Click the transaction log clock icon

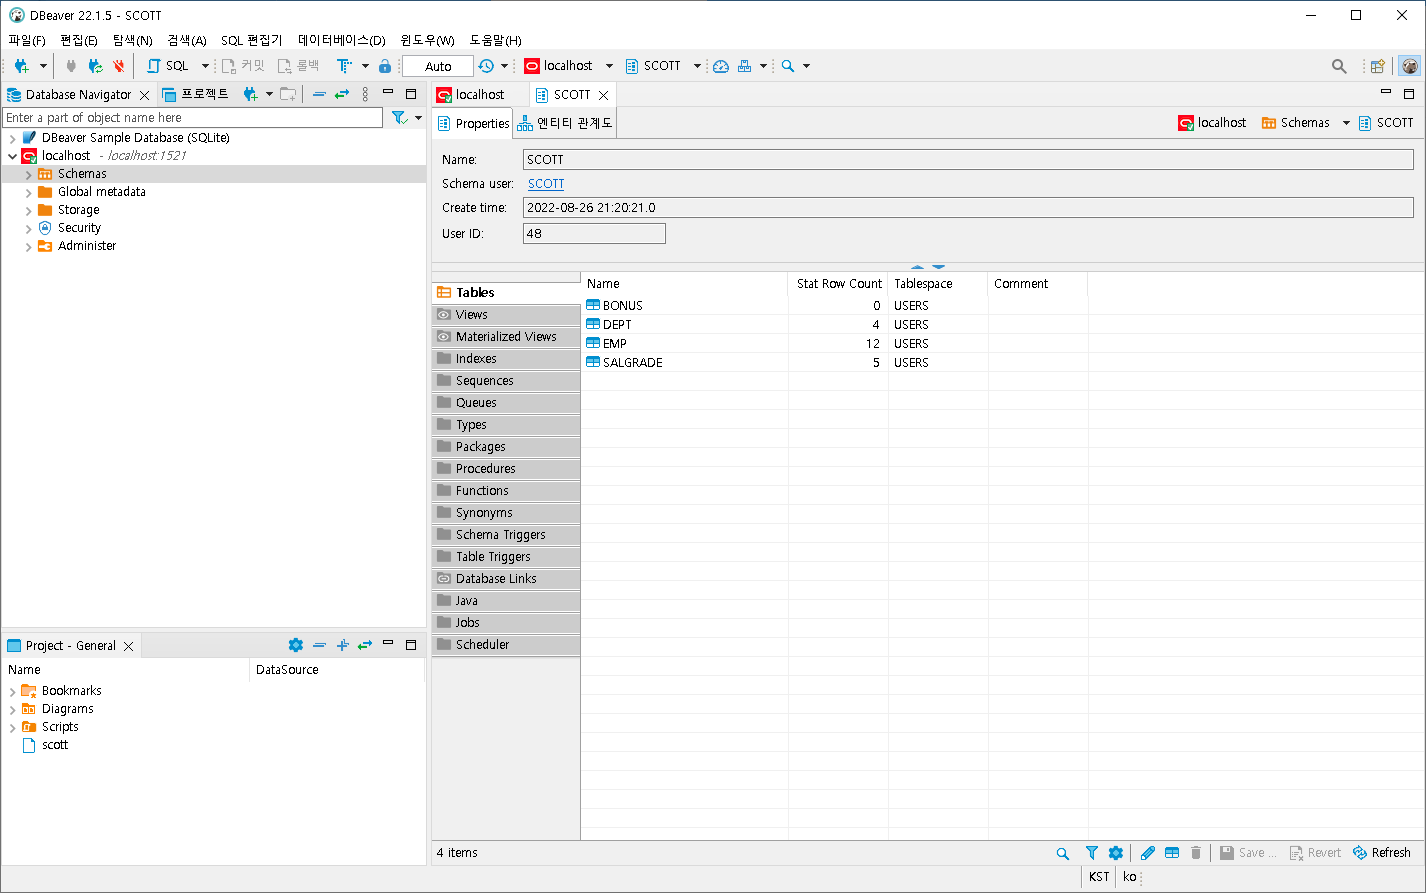click(x=486, y=66)
